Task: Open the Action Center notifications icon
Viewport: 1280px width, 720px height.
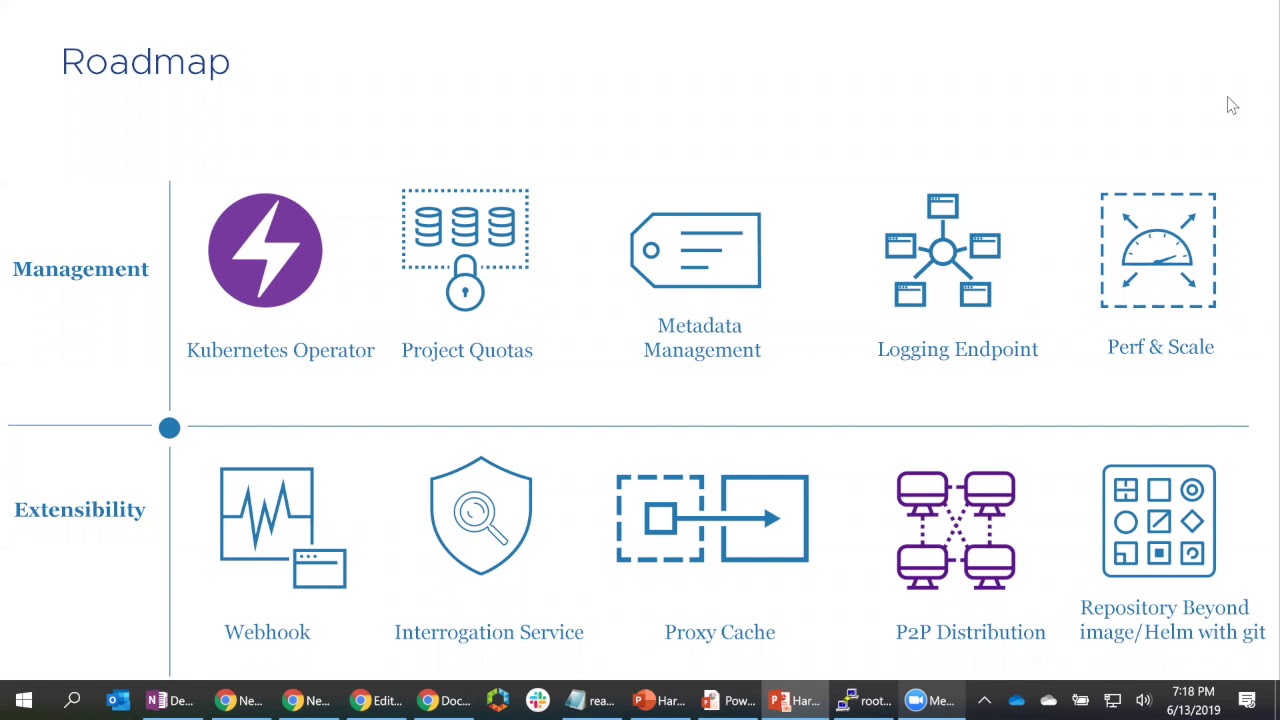Action: [x=1247, y=700]
